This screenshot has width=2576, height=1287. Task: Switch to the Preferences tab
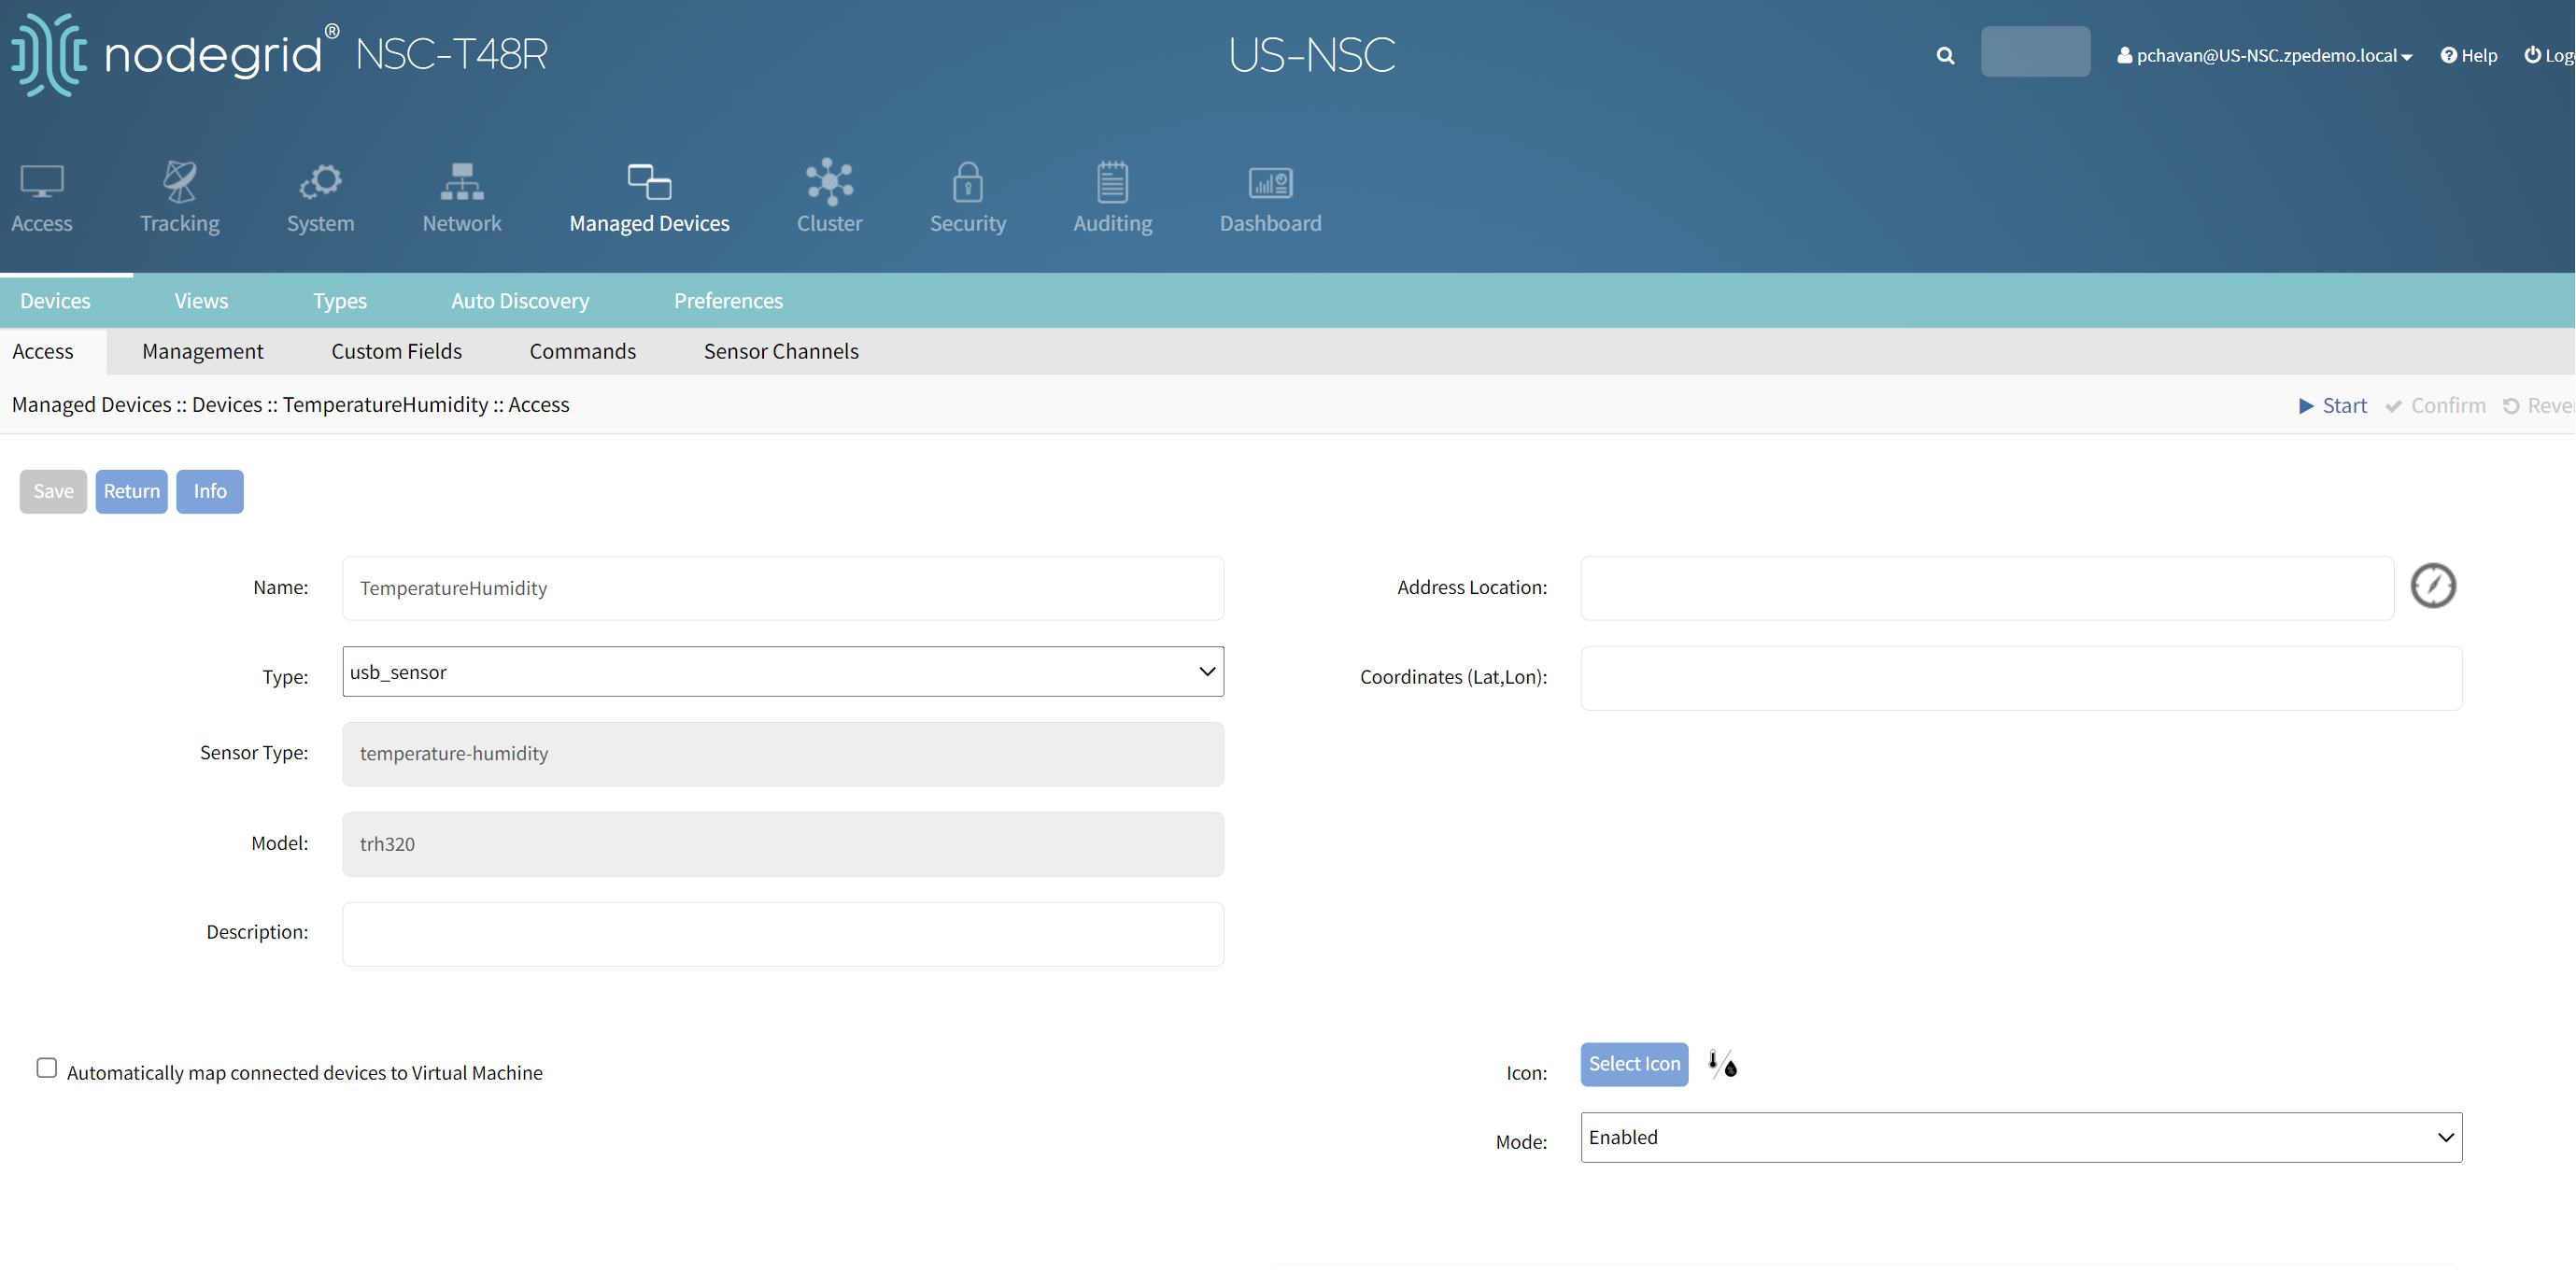tap(728, 300)
